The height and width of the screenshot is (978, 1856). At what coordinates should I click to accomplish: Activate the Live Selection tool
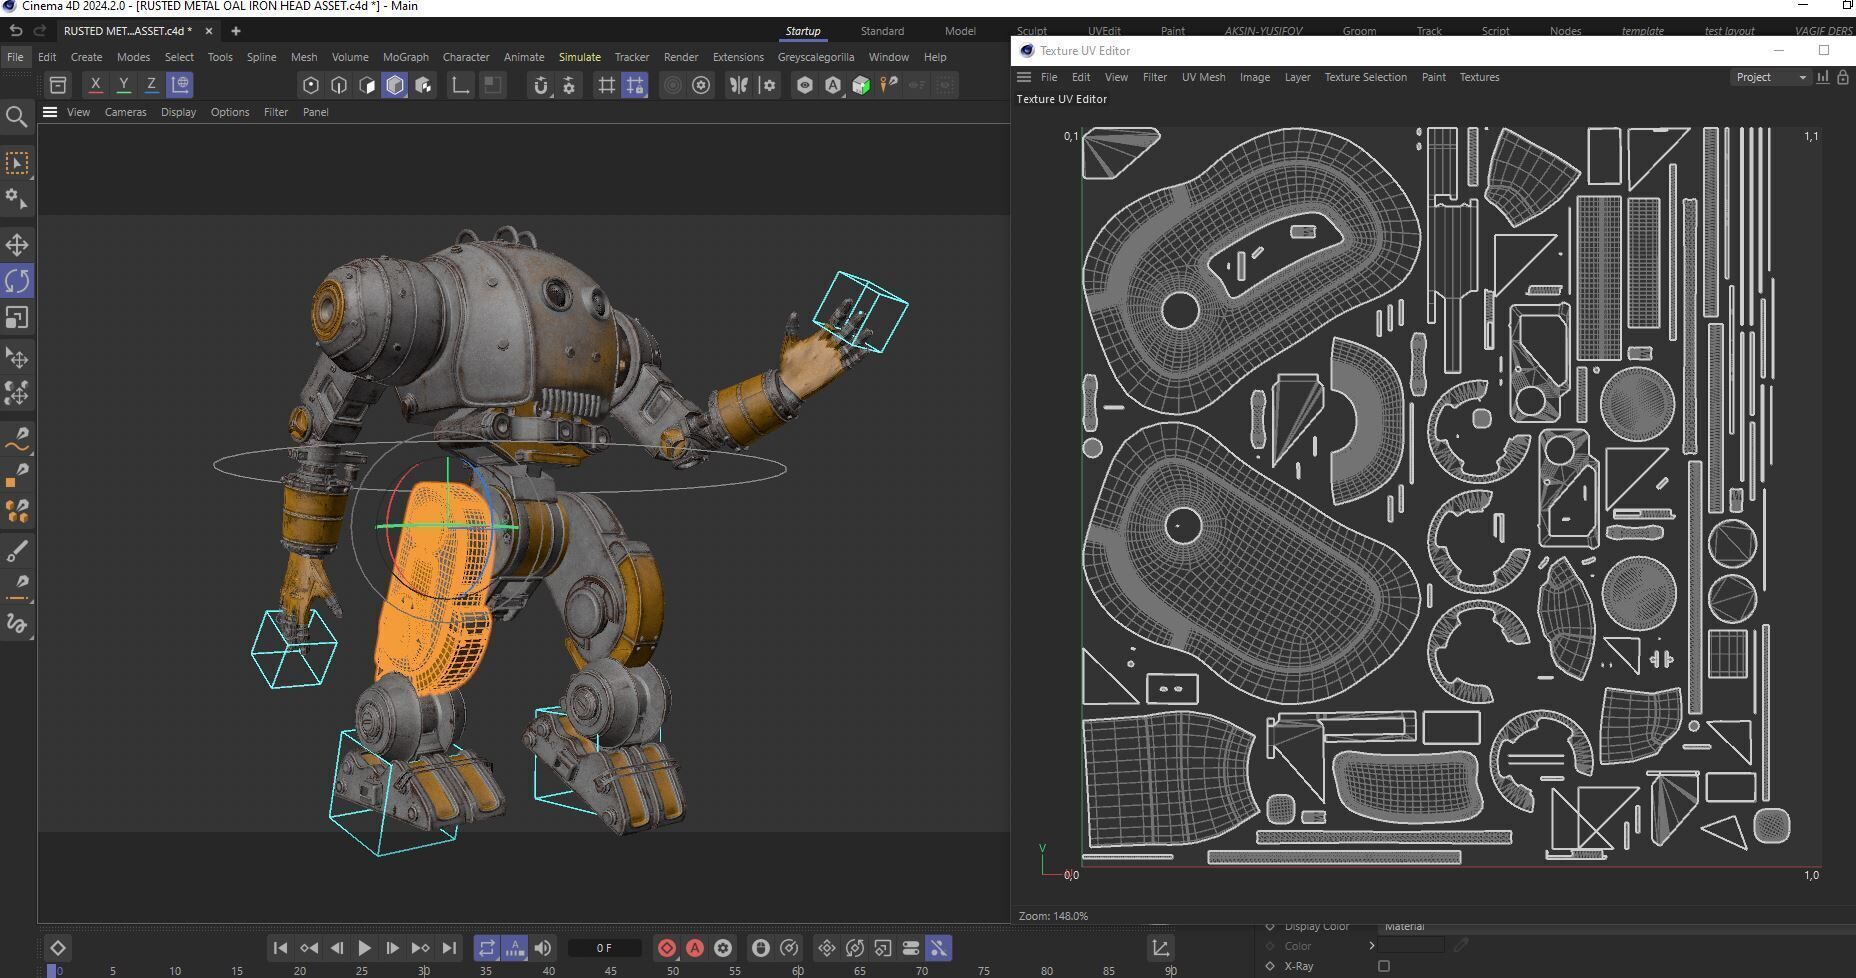17,163
